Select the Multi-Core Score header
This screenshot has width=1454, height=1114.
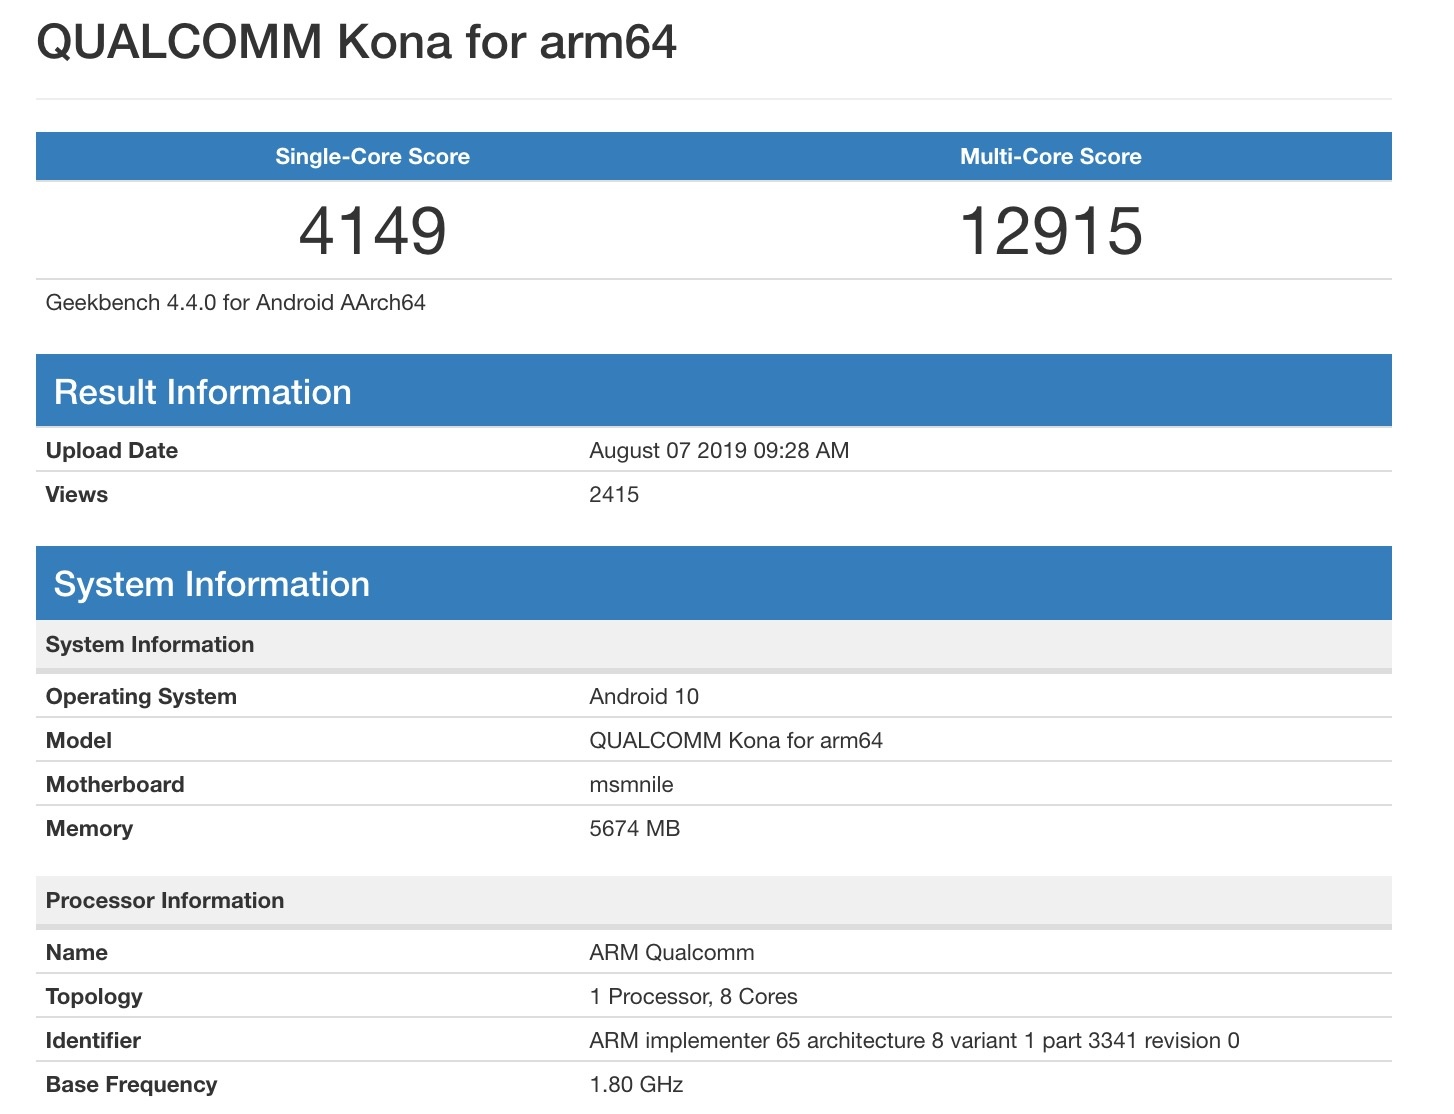click(x=1050, y=156)
